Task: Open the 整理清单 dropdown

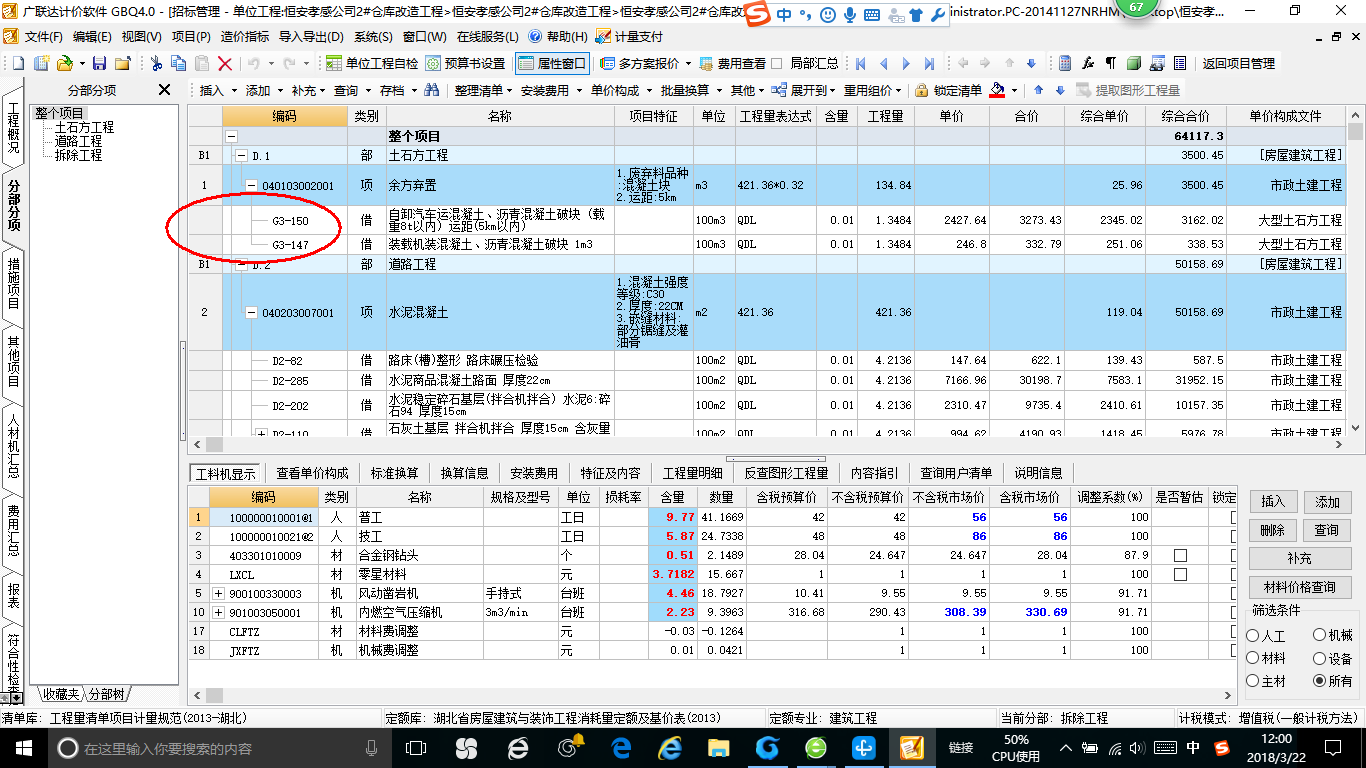Action: pyautogui.click(x=484, y=90)
